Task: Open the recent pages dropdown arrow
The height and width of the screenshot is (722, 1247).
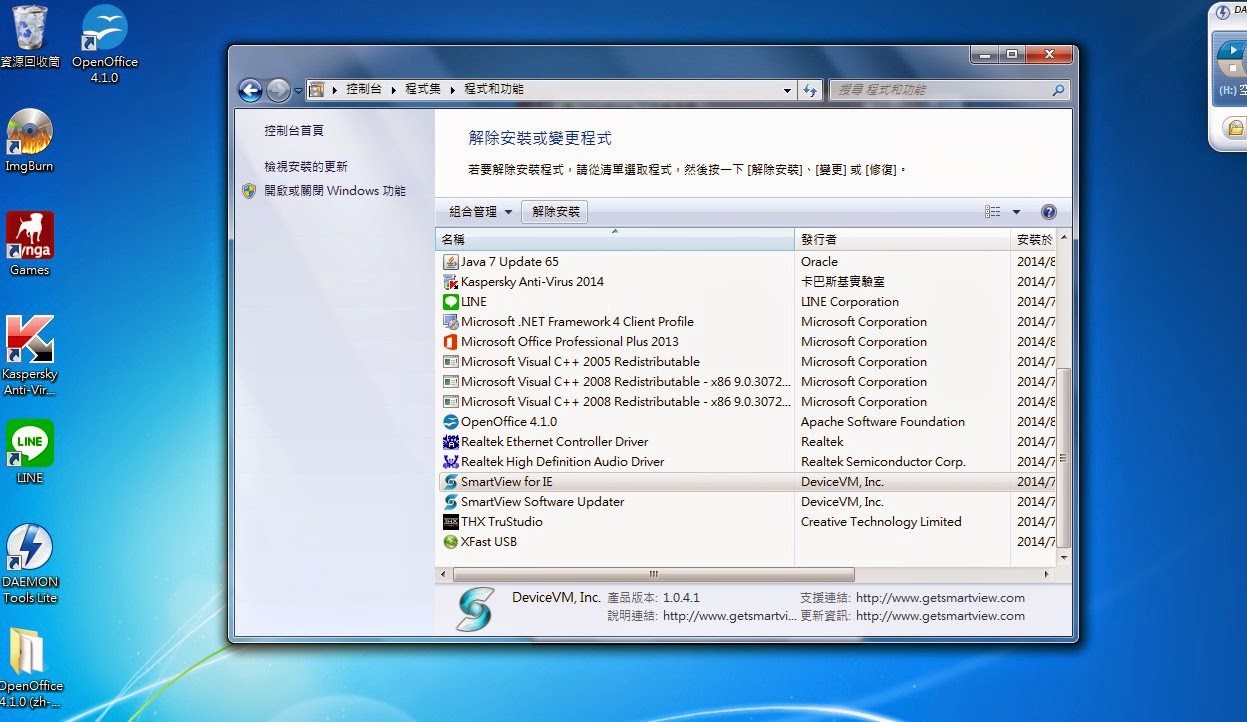Action: 298,91
